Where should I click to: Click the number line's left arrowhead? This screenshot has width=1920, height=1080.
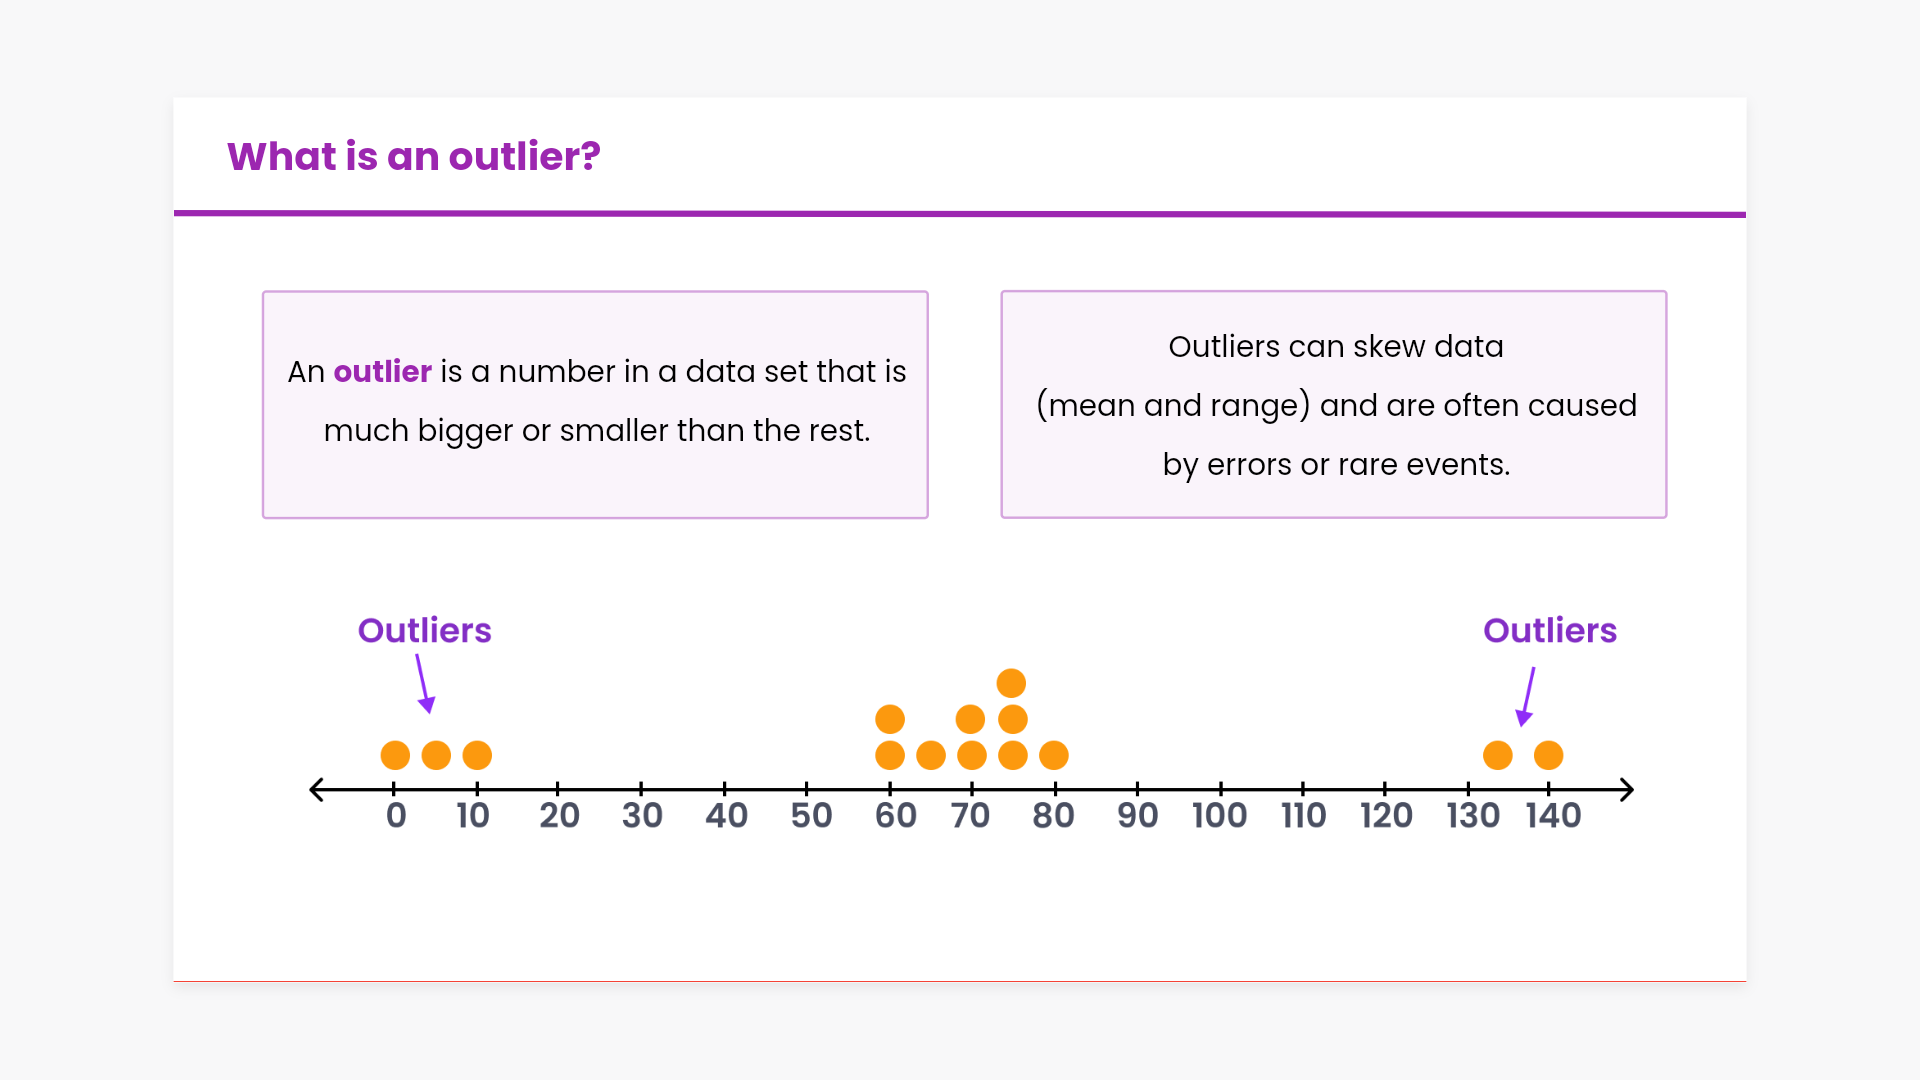click(317, 790)
